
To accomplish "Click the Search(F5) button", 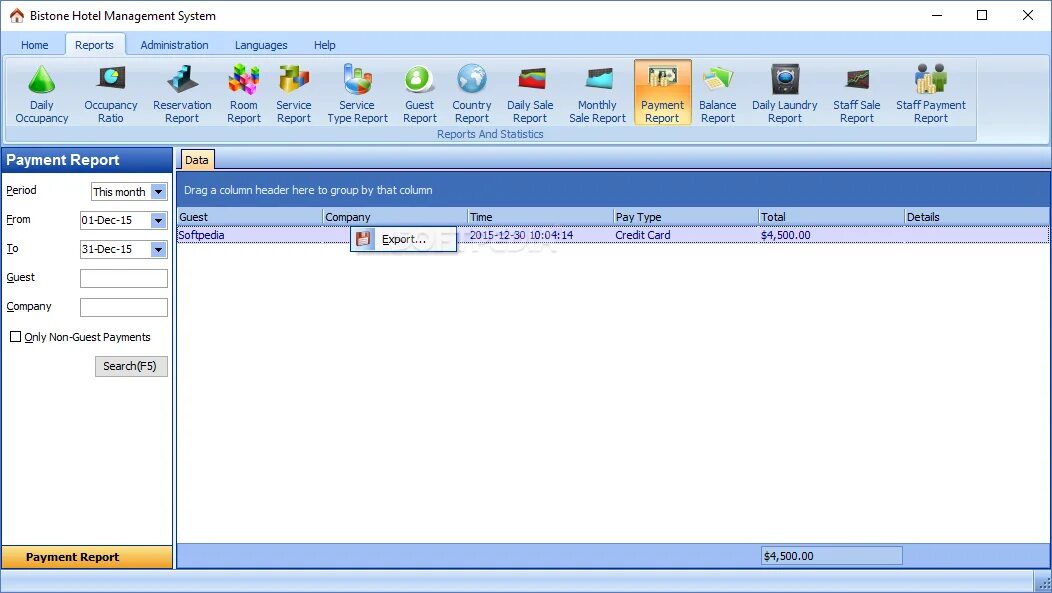I will [131, 366].
